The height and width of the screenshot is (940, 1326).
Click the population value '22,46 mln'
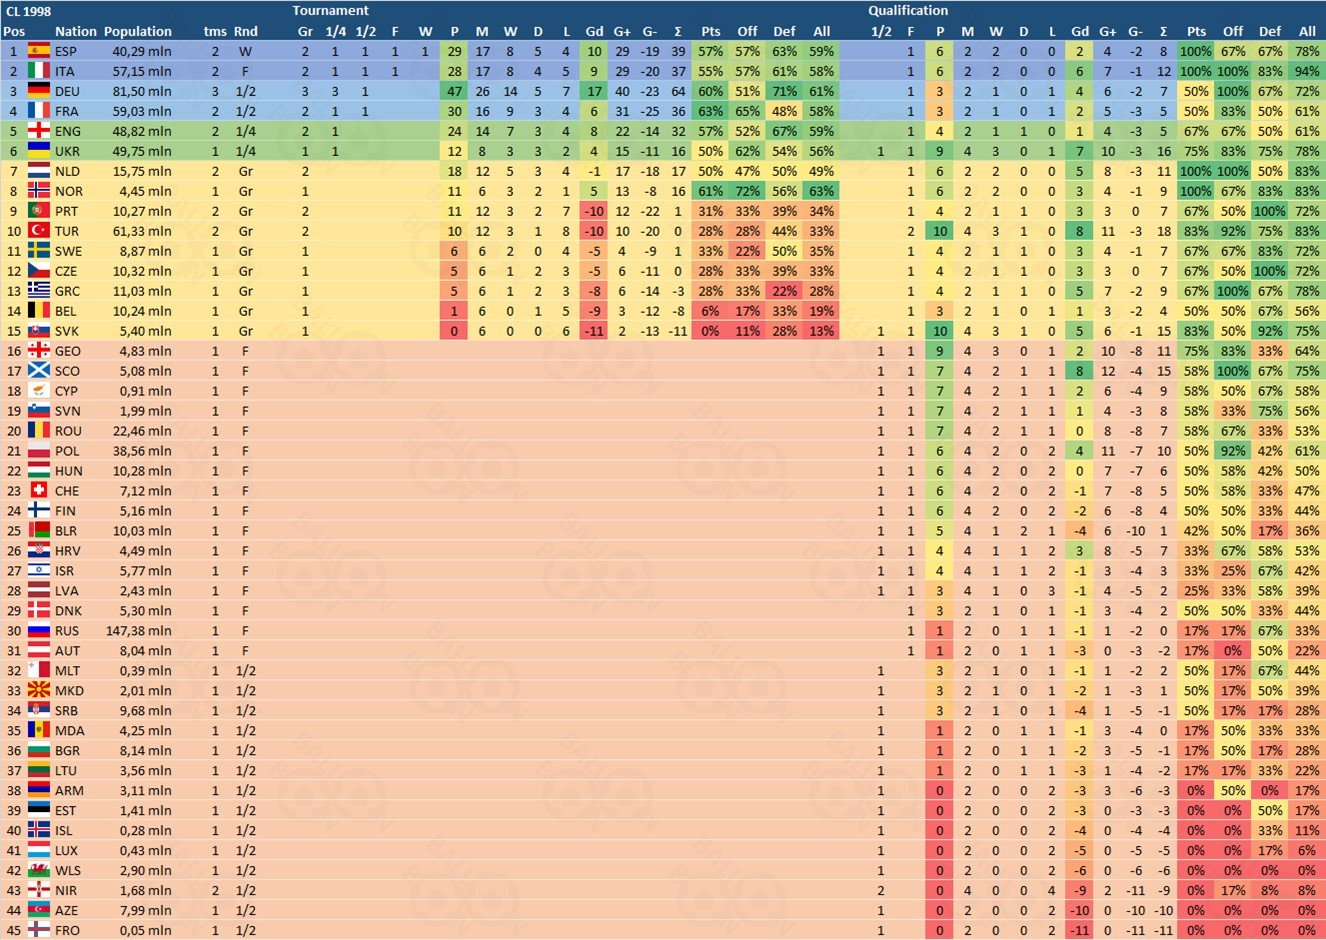[142, 431]
